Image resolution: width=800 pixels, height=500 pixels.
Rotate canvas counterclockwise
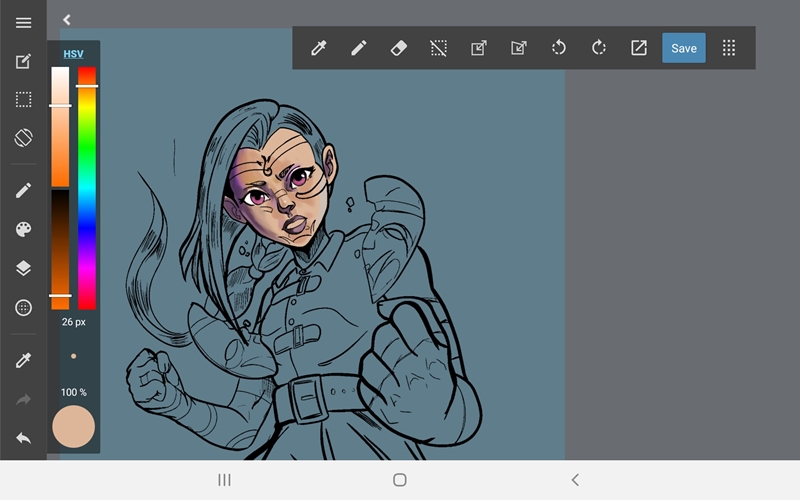click(x=559, y=48)
